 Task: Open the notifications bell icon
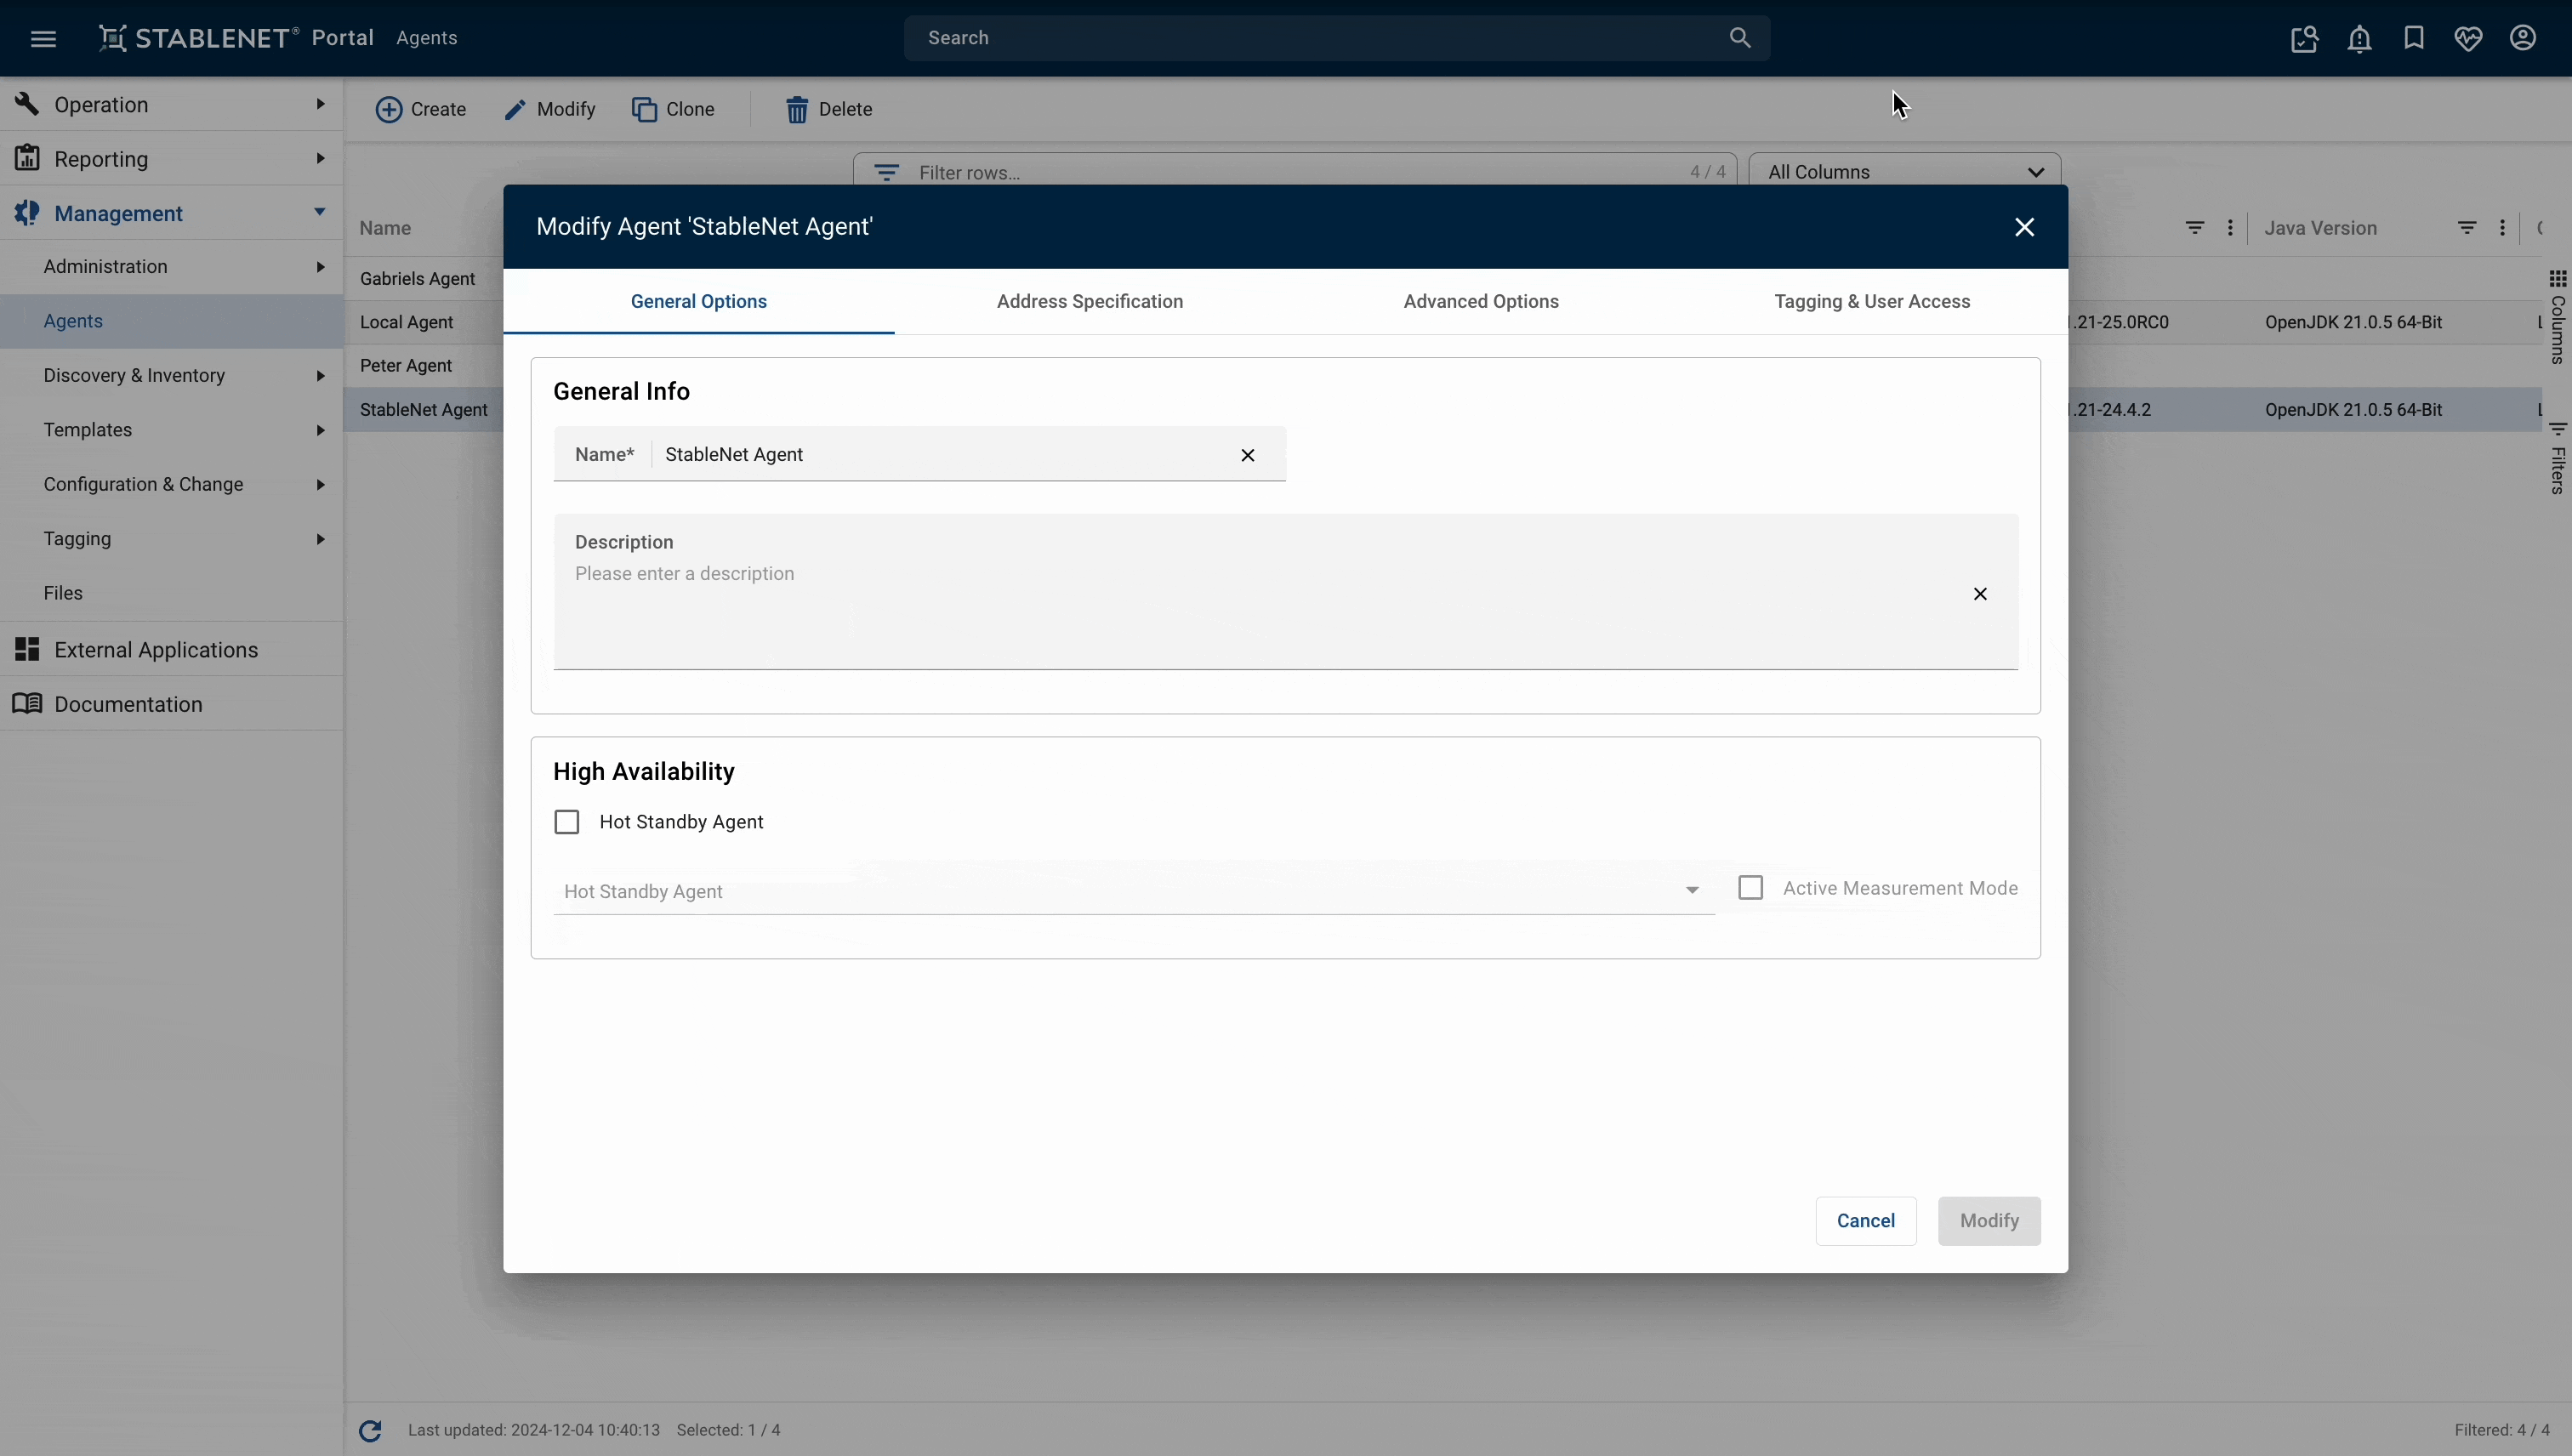[2359, 38]
